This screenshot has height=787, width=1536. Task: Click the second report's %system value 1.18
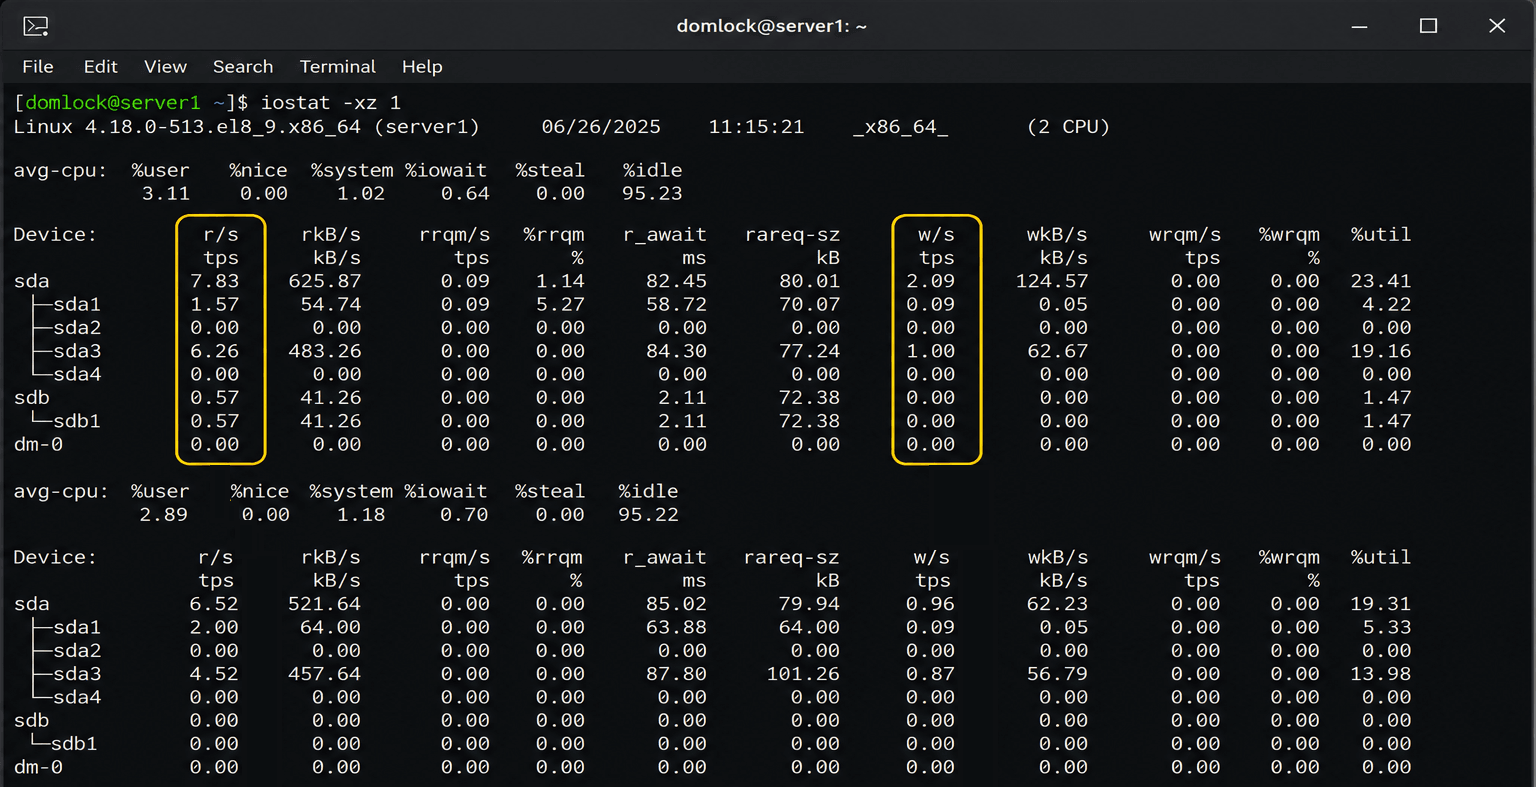click(361, 516)
